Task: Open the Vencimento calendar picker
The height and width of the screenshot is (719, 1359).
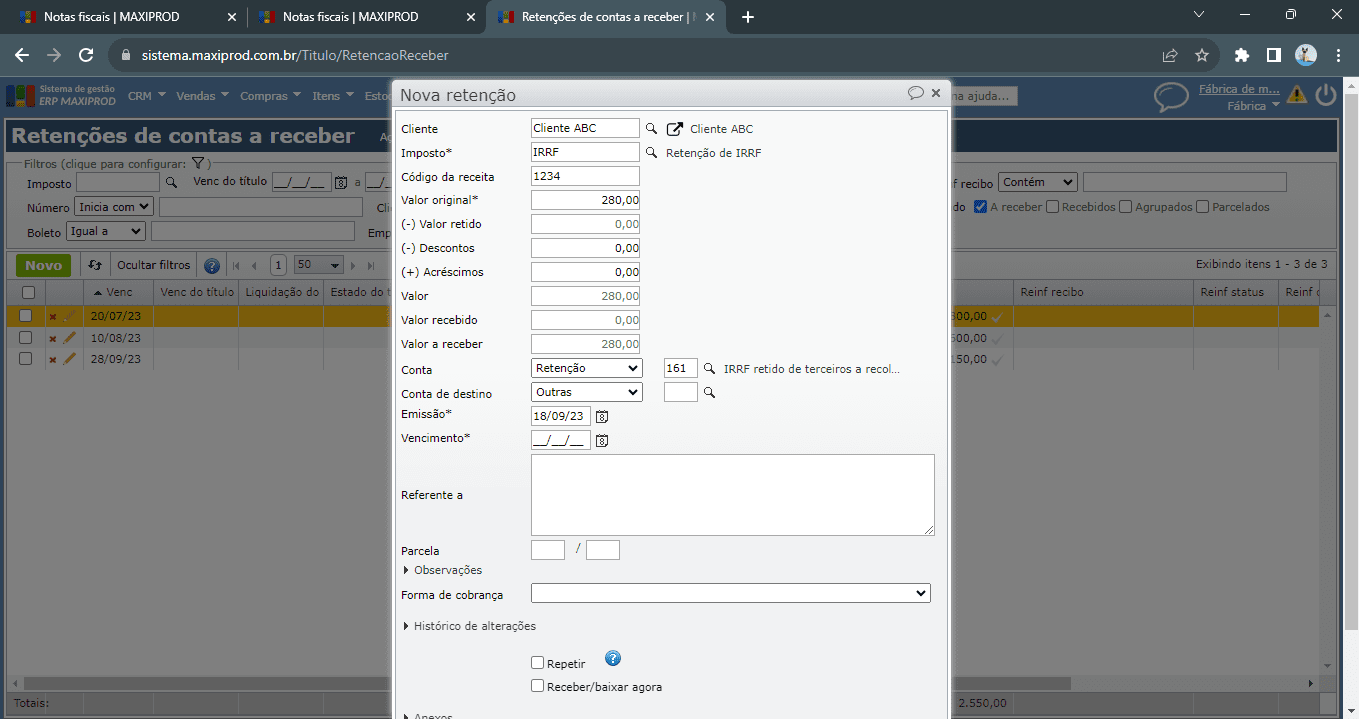Action: point(602,440)
